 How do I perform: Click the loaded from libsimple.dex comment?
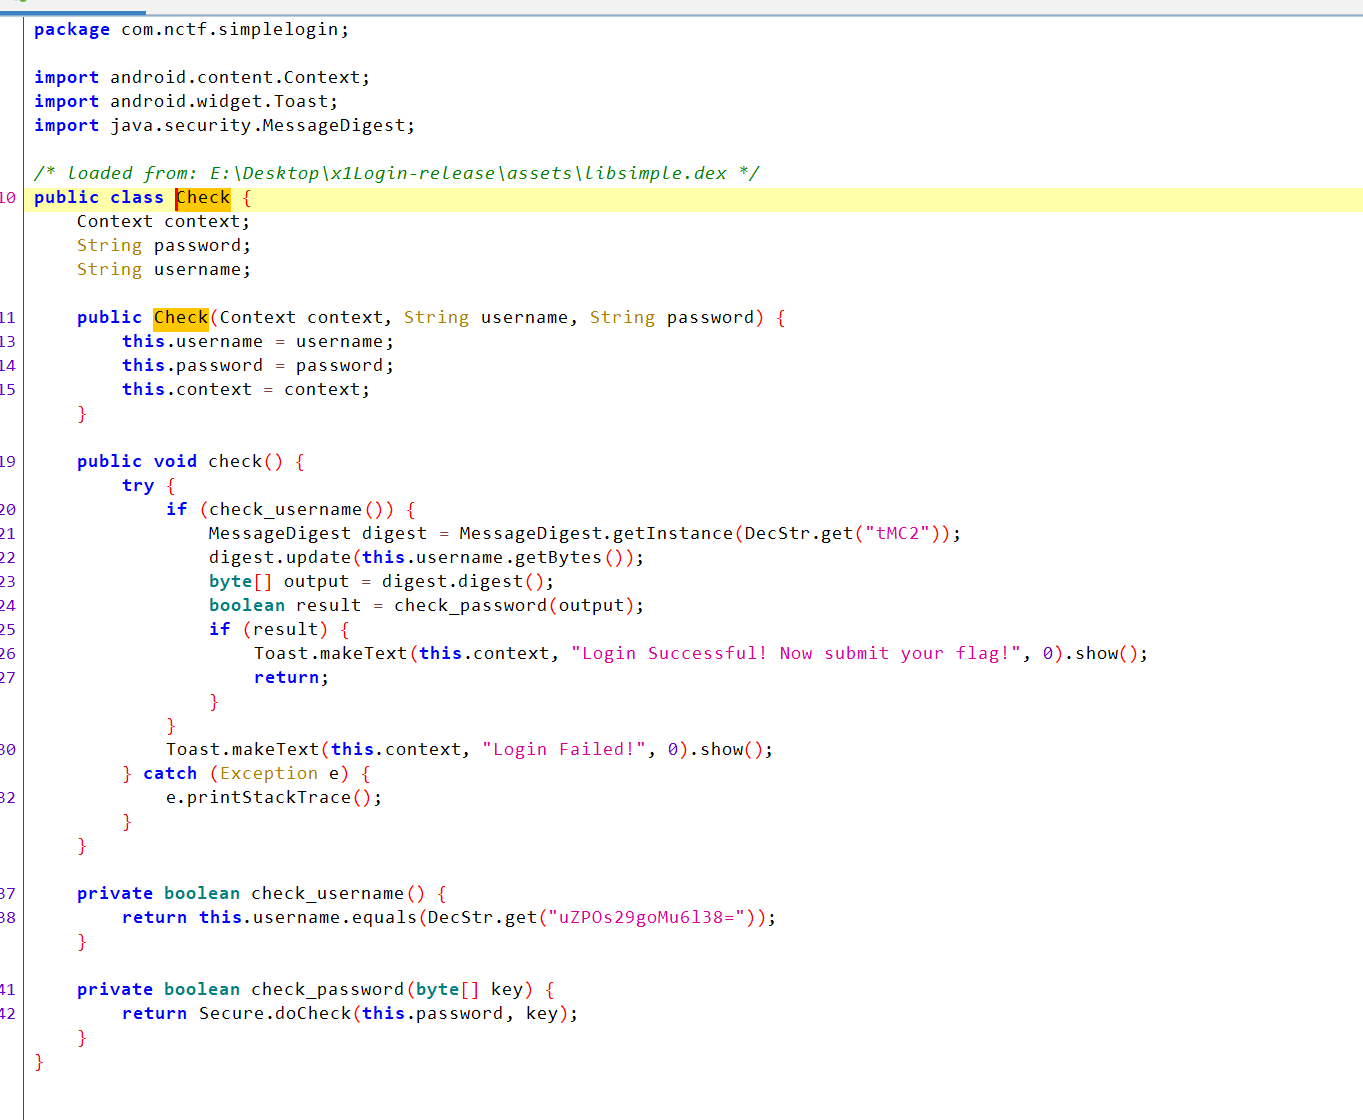396,174
